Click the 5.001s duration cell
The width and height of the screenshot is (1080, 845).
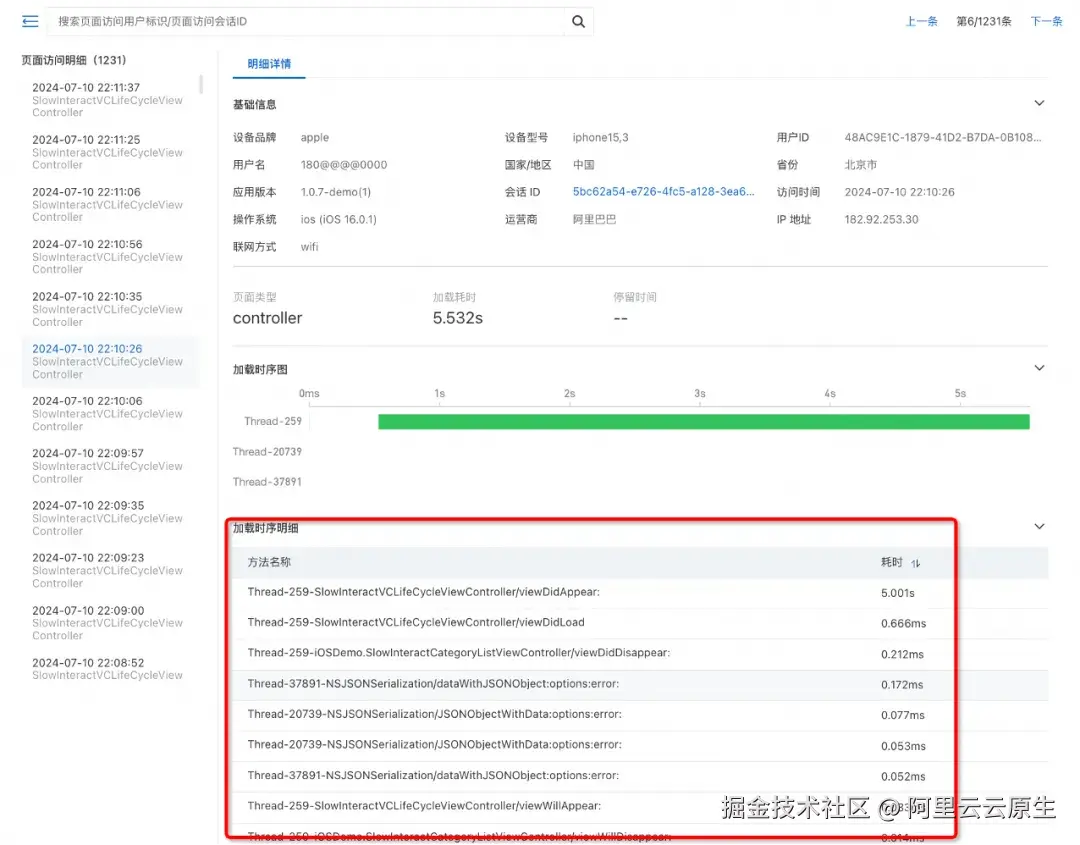(897, 593)
